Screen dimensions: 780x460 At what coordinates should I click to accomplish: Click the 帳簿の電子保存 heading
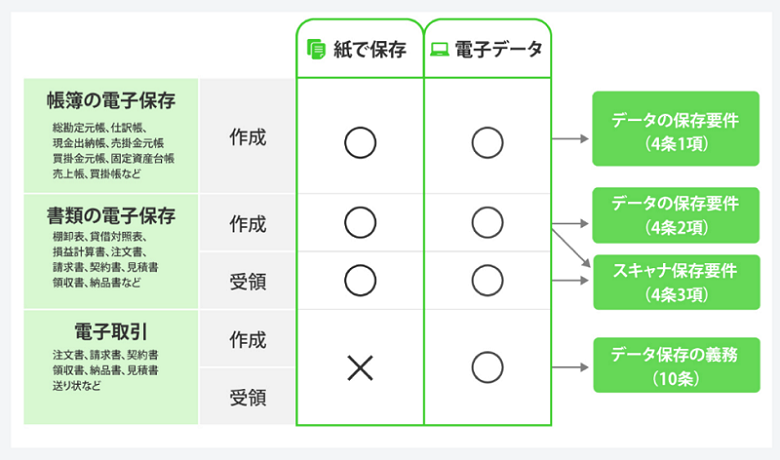(x=111, y=101)
